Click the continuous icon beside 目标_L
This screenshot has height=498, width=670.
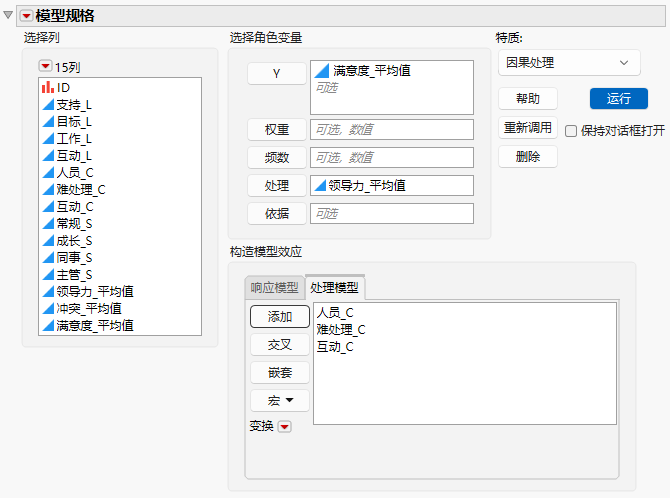click(48, 122)
